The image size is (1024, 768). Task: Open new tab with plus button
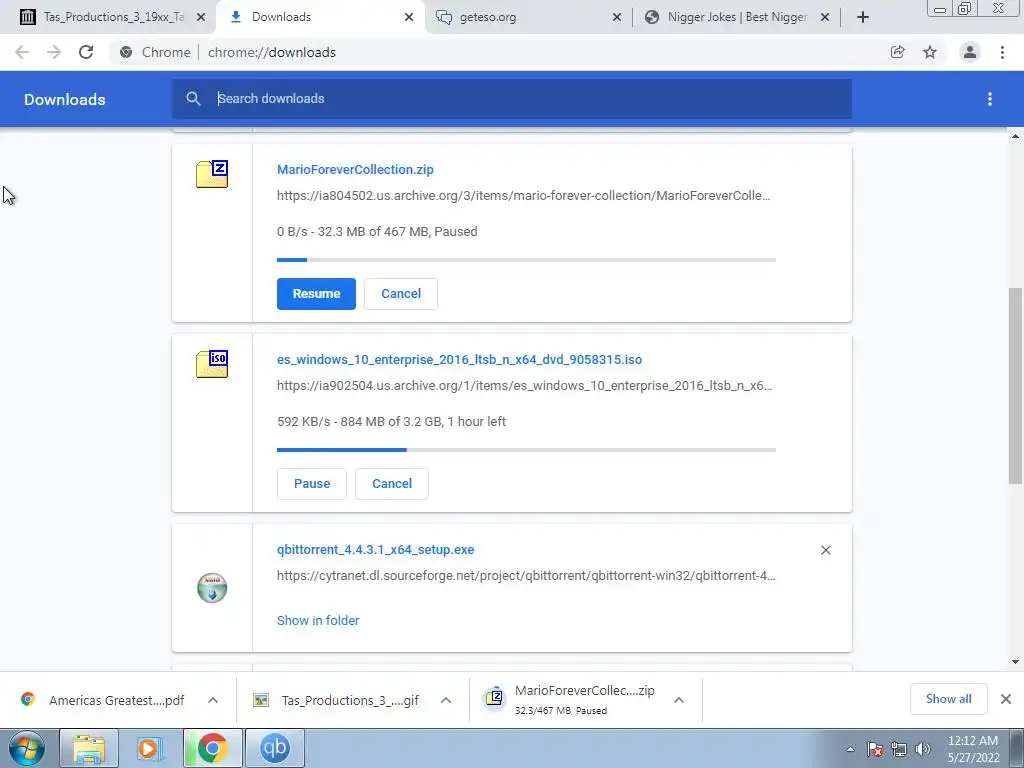coord(863,17)
